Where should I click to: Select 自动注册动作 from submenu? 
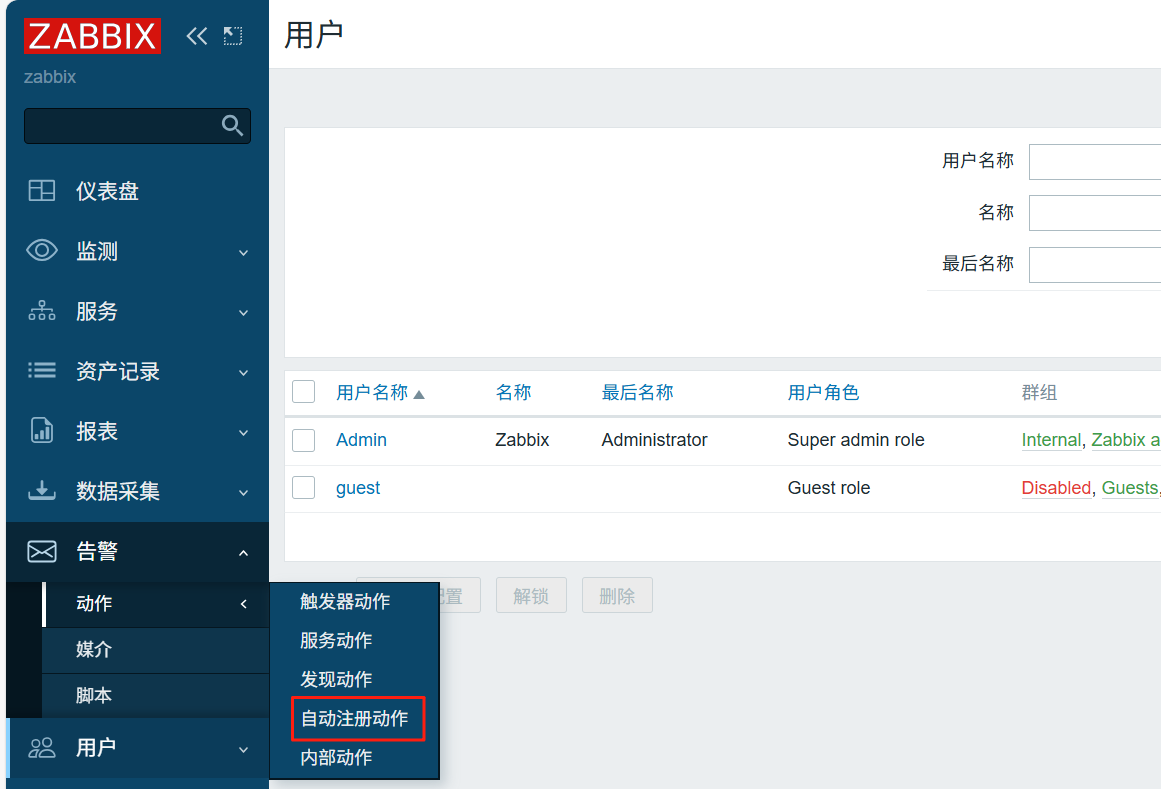(355, 718)
